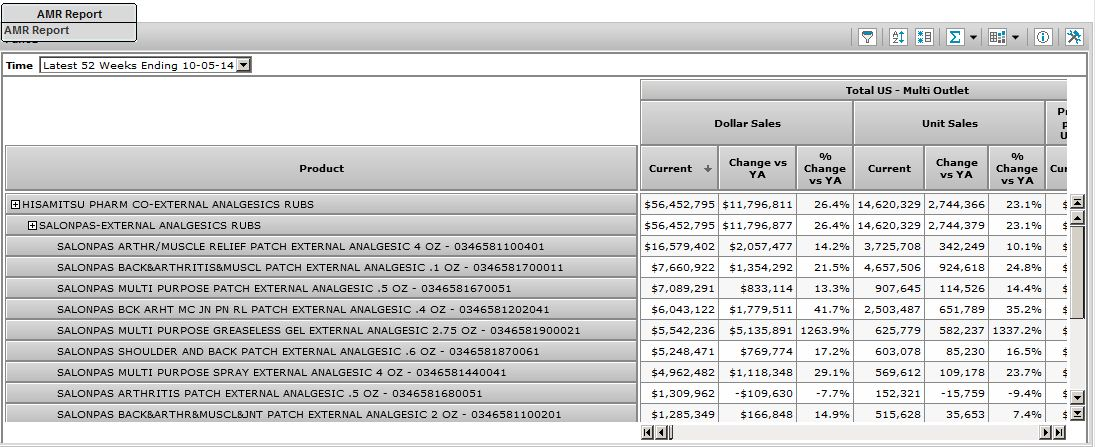1095x447 pixels.
Task: Open the wrench settings tool
Action: point(1075,37)
